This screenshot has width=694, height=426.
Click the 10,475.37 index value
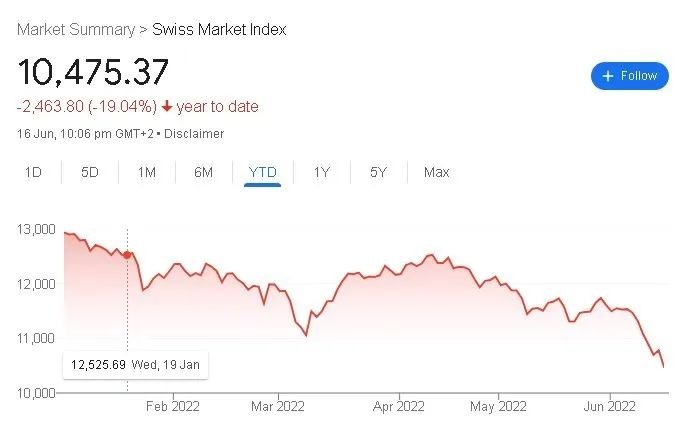(x=93, y=72)
